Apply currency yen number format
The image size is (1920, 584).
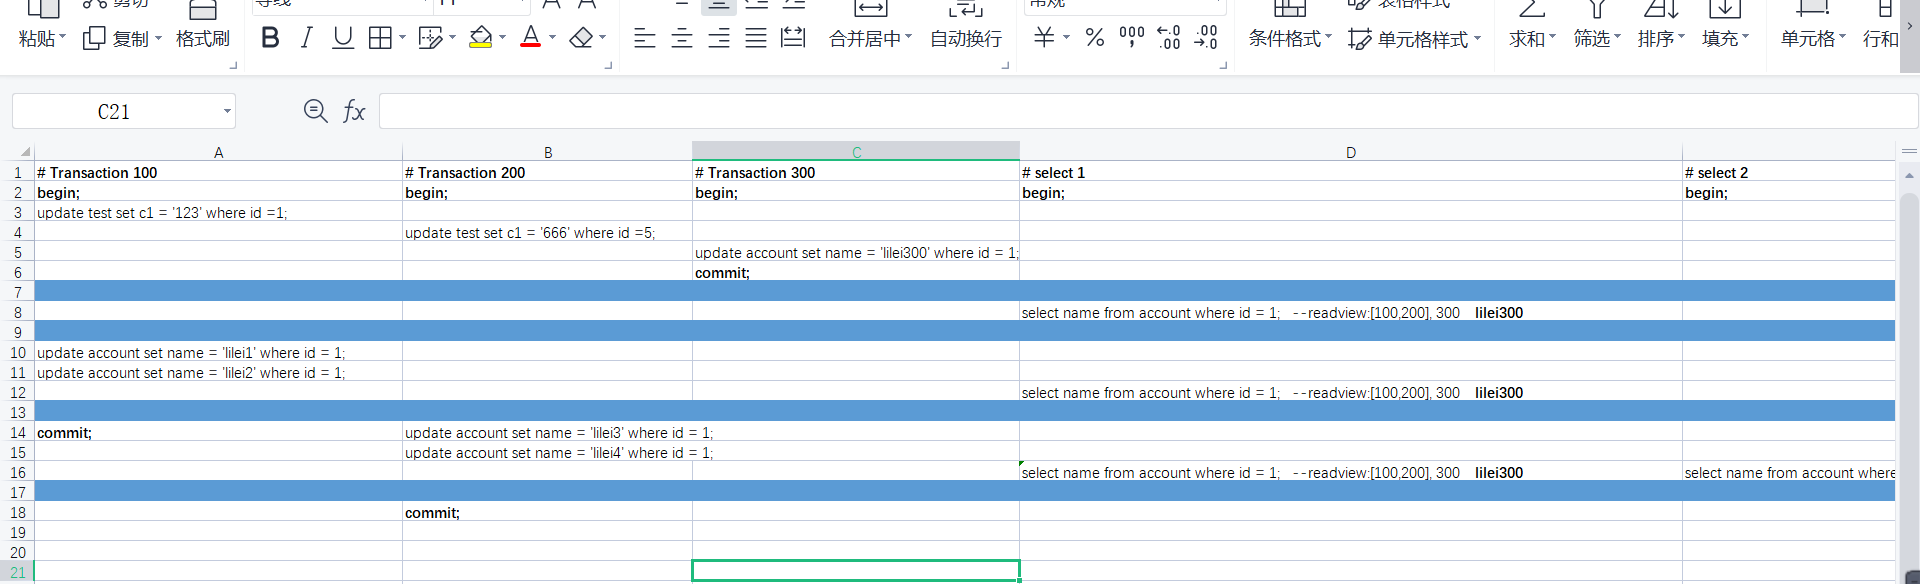(1044, 38)
